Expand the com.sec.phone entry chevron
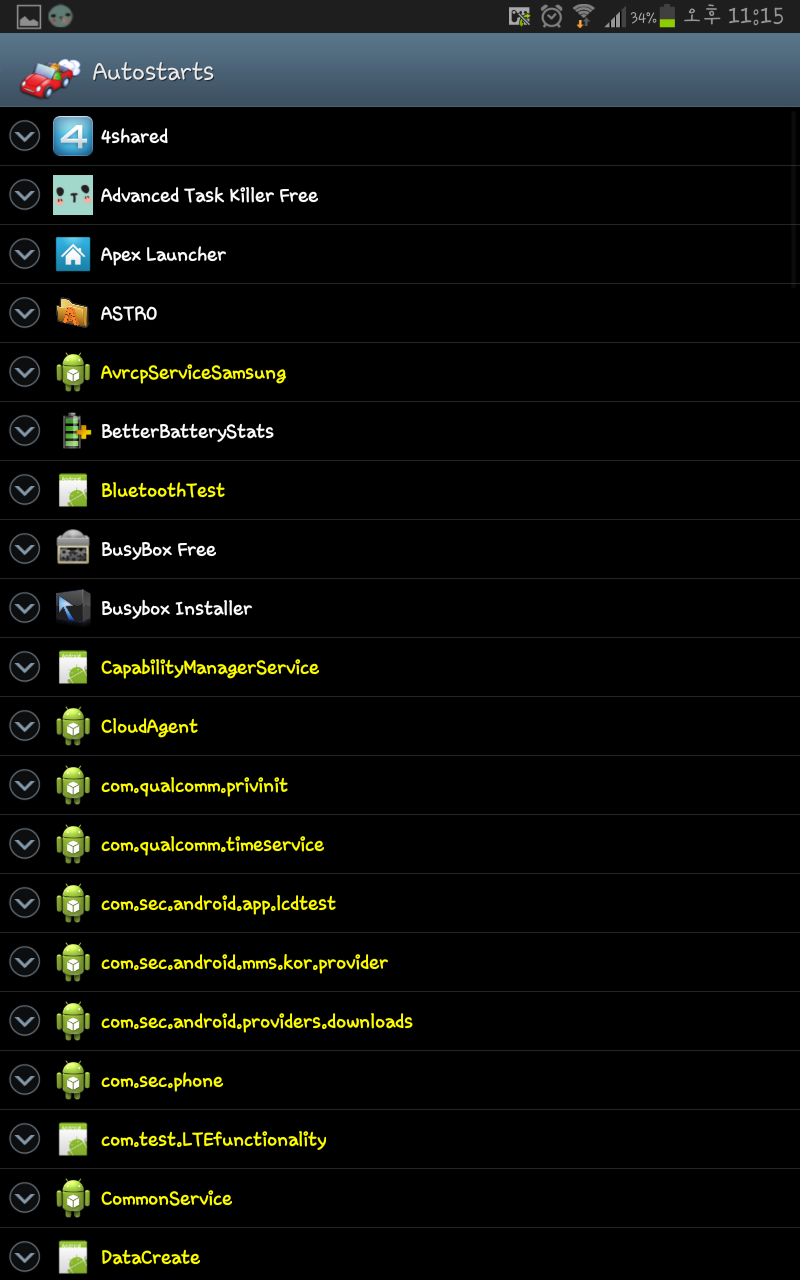The width and height of the screenshot is (800, 1280). 24,1080
